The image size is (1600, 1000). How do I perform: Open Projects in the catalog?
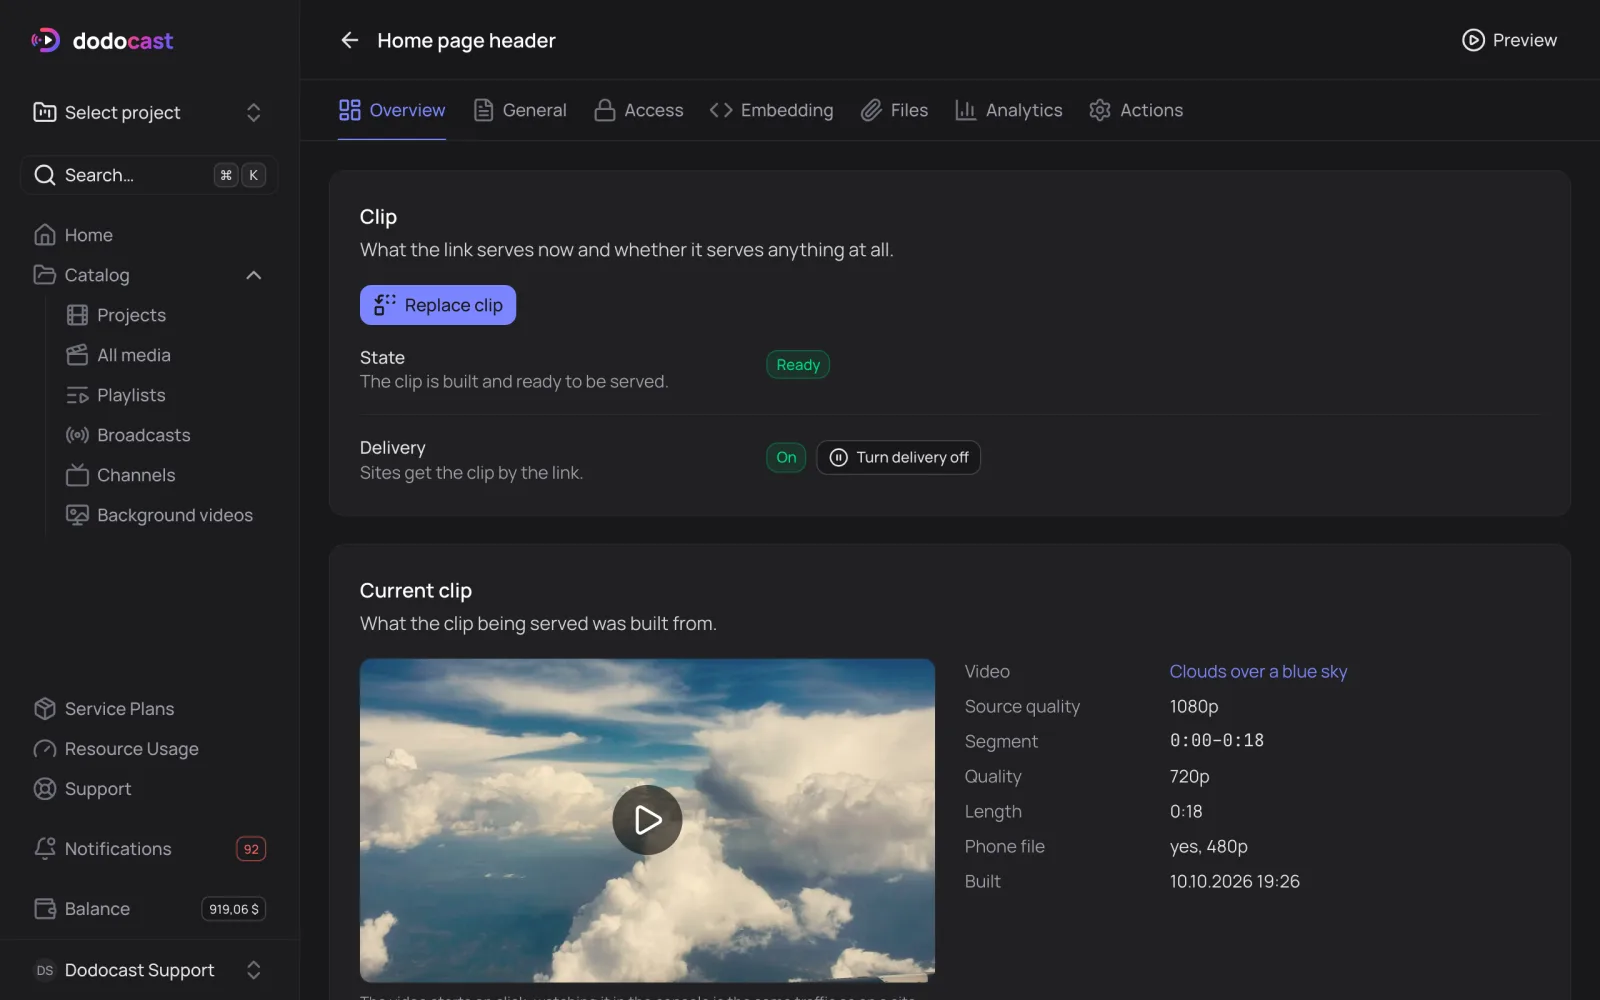[165, 315]
